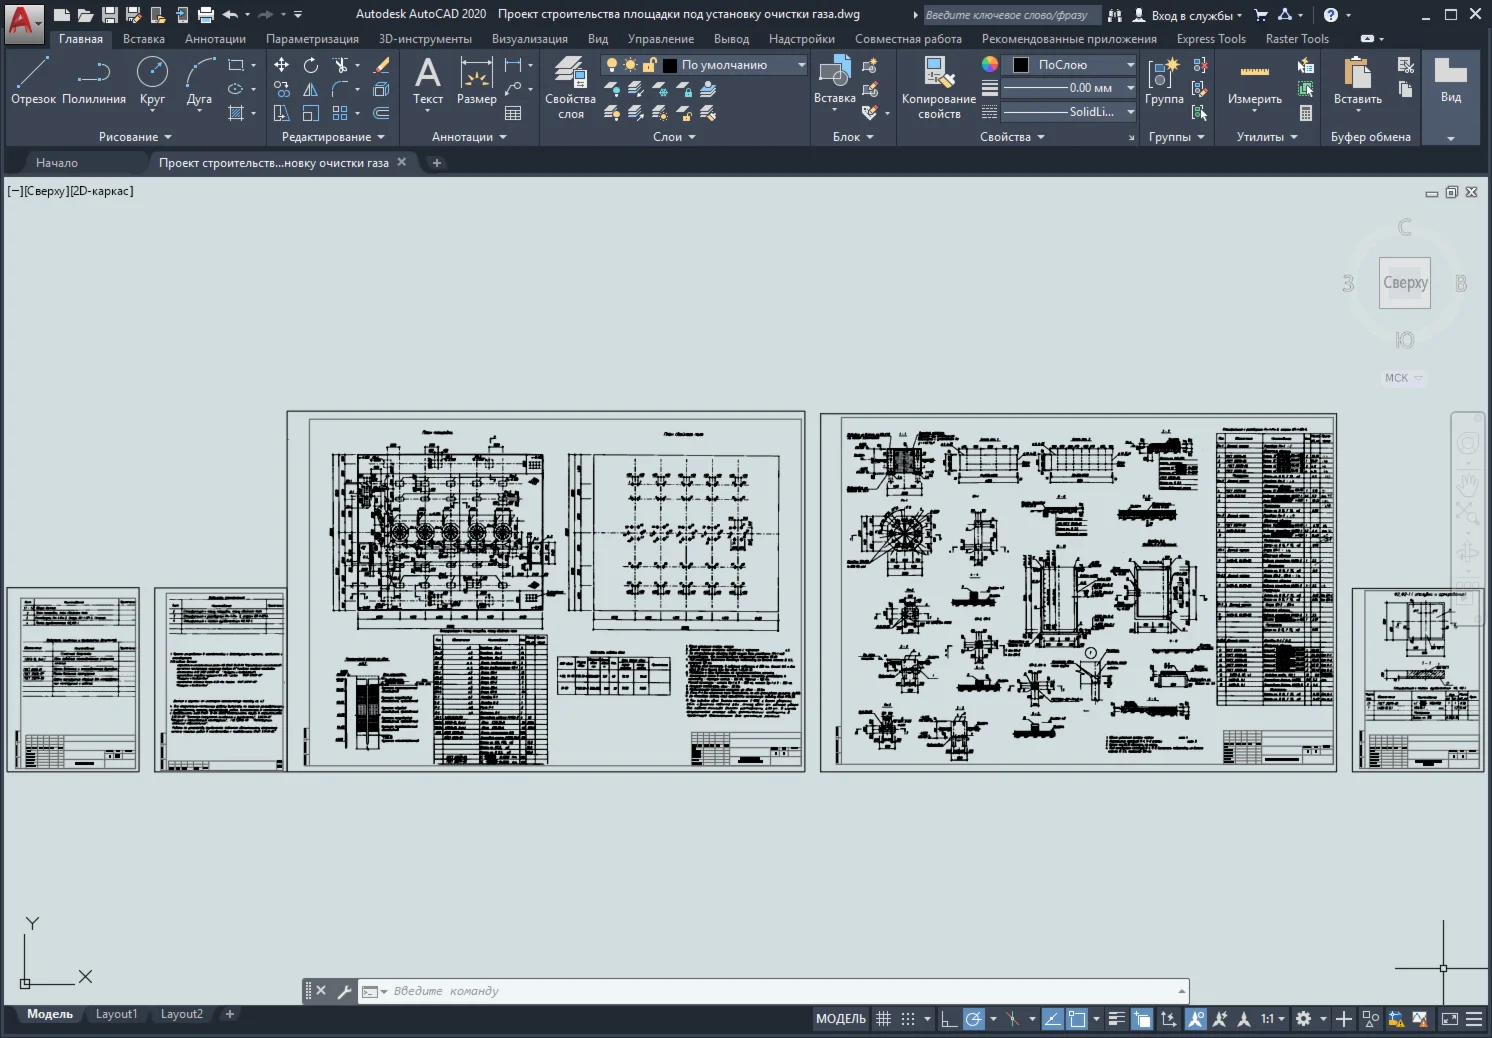Select the Отрезок line tool
1492x1038 pixels.
[33, 80]
